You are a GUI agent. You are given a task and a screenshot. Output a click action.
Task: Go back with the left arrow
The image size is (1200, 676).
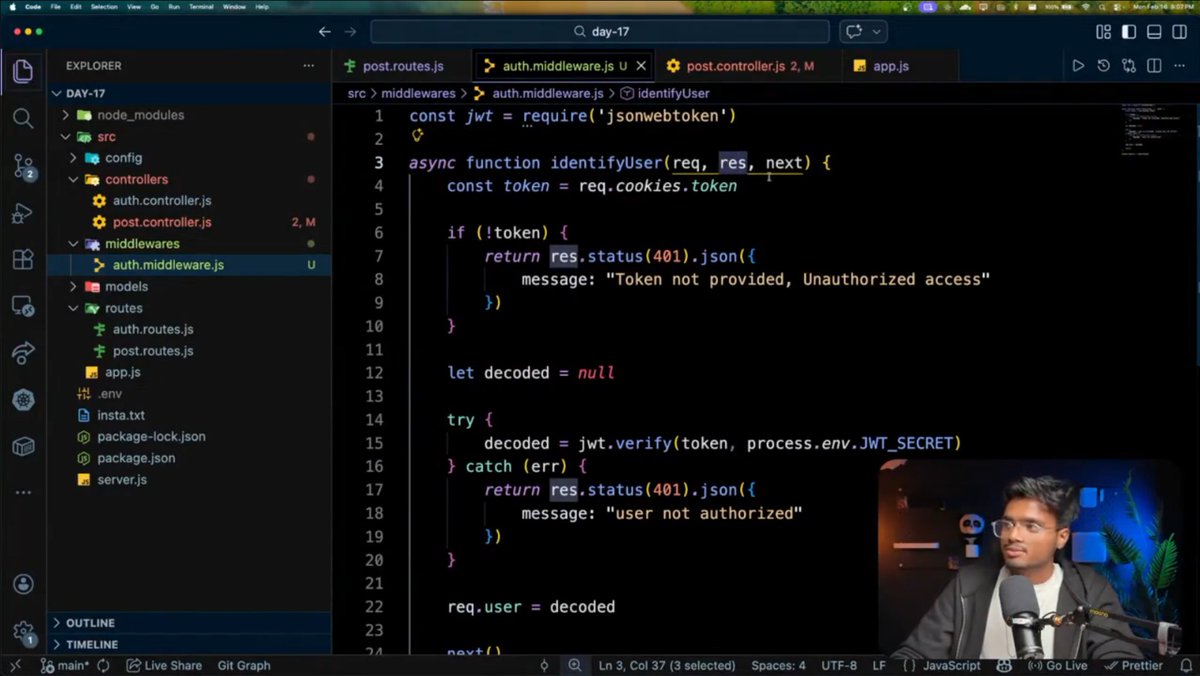click(324, 32)
